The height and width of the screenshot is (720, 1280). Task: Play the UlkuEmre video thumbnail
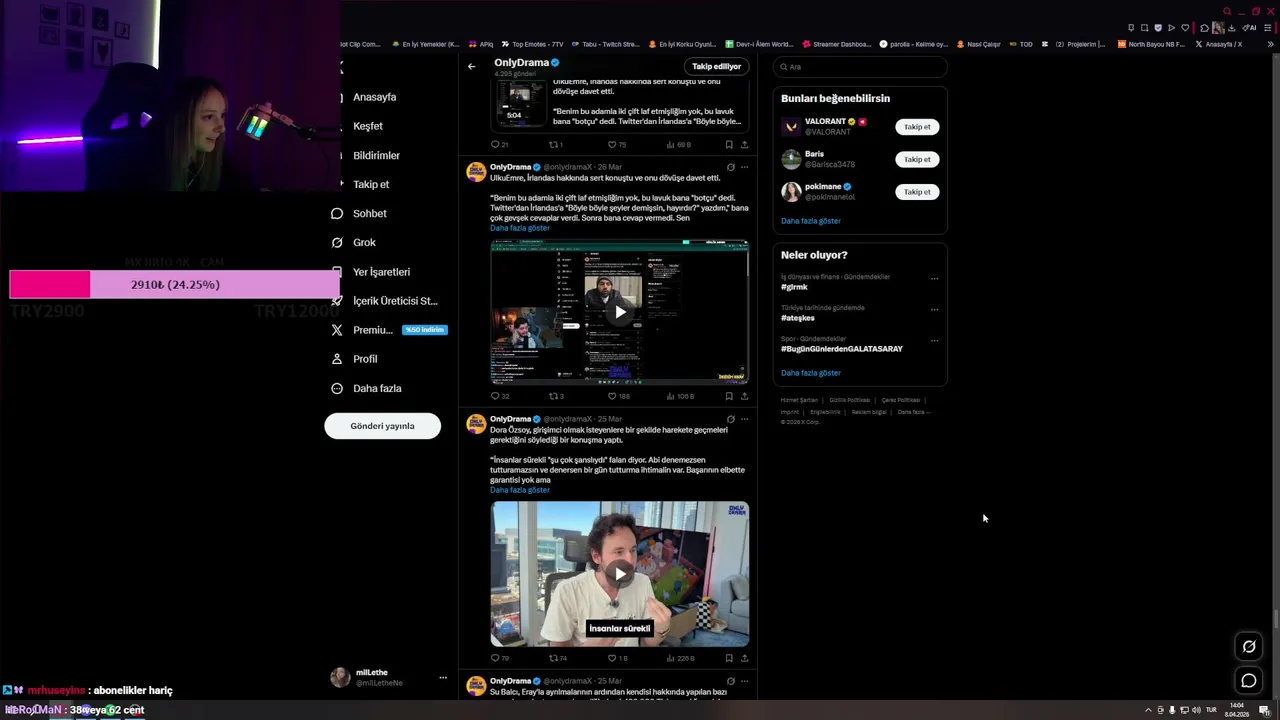point(620,312)
